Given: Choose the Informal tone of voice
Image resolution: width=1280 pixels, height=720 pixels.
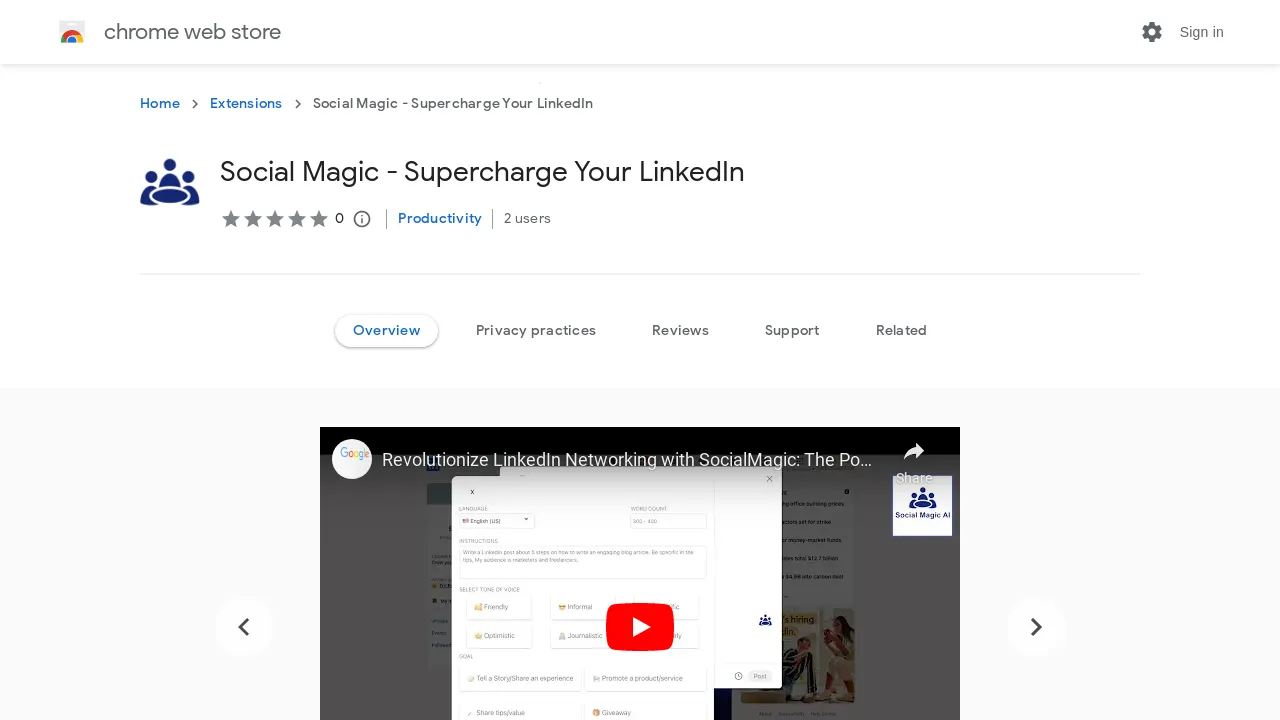Looking at the screenshot, I should (580, 606).
